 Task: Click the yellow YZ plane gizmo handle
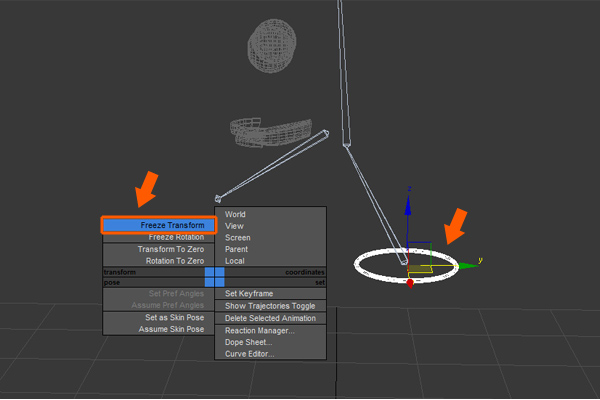pyautogui.click(x=420, y=269)
